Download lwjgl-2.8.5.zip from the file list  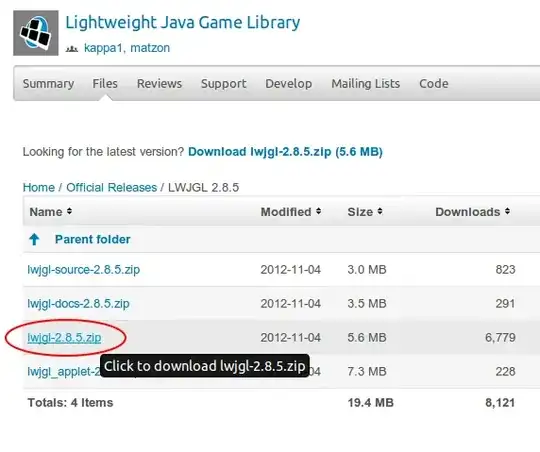tap(64, 338)
